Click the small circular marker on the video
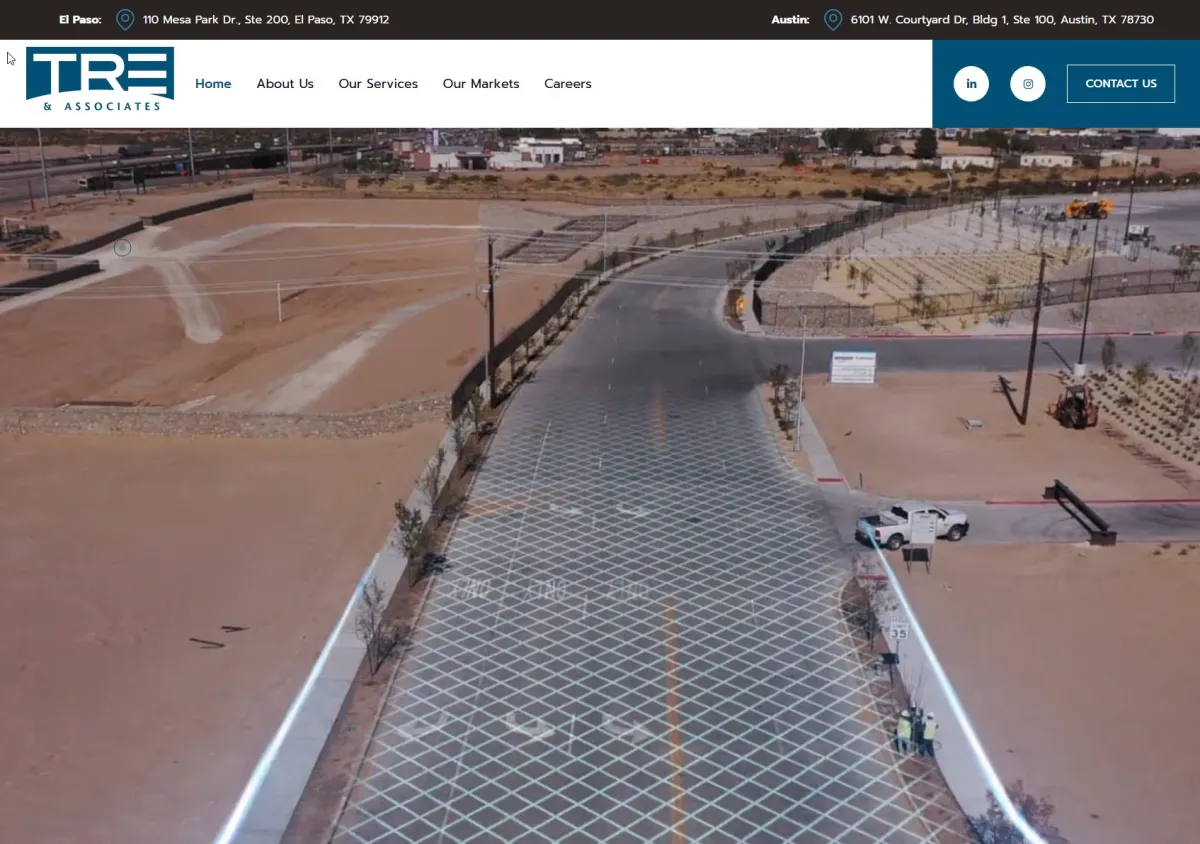This screenshot has width=1200, height=844. coord(122,247)
